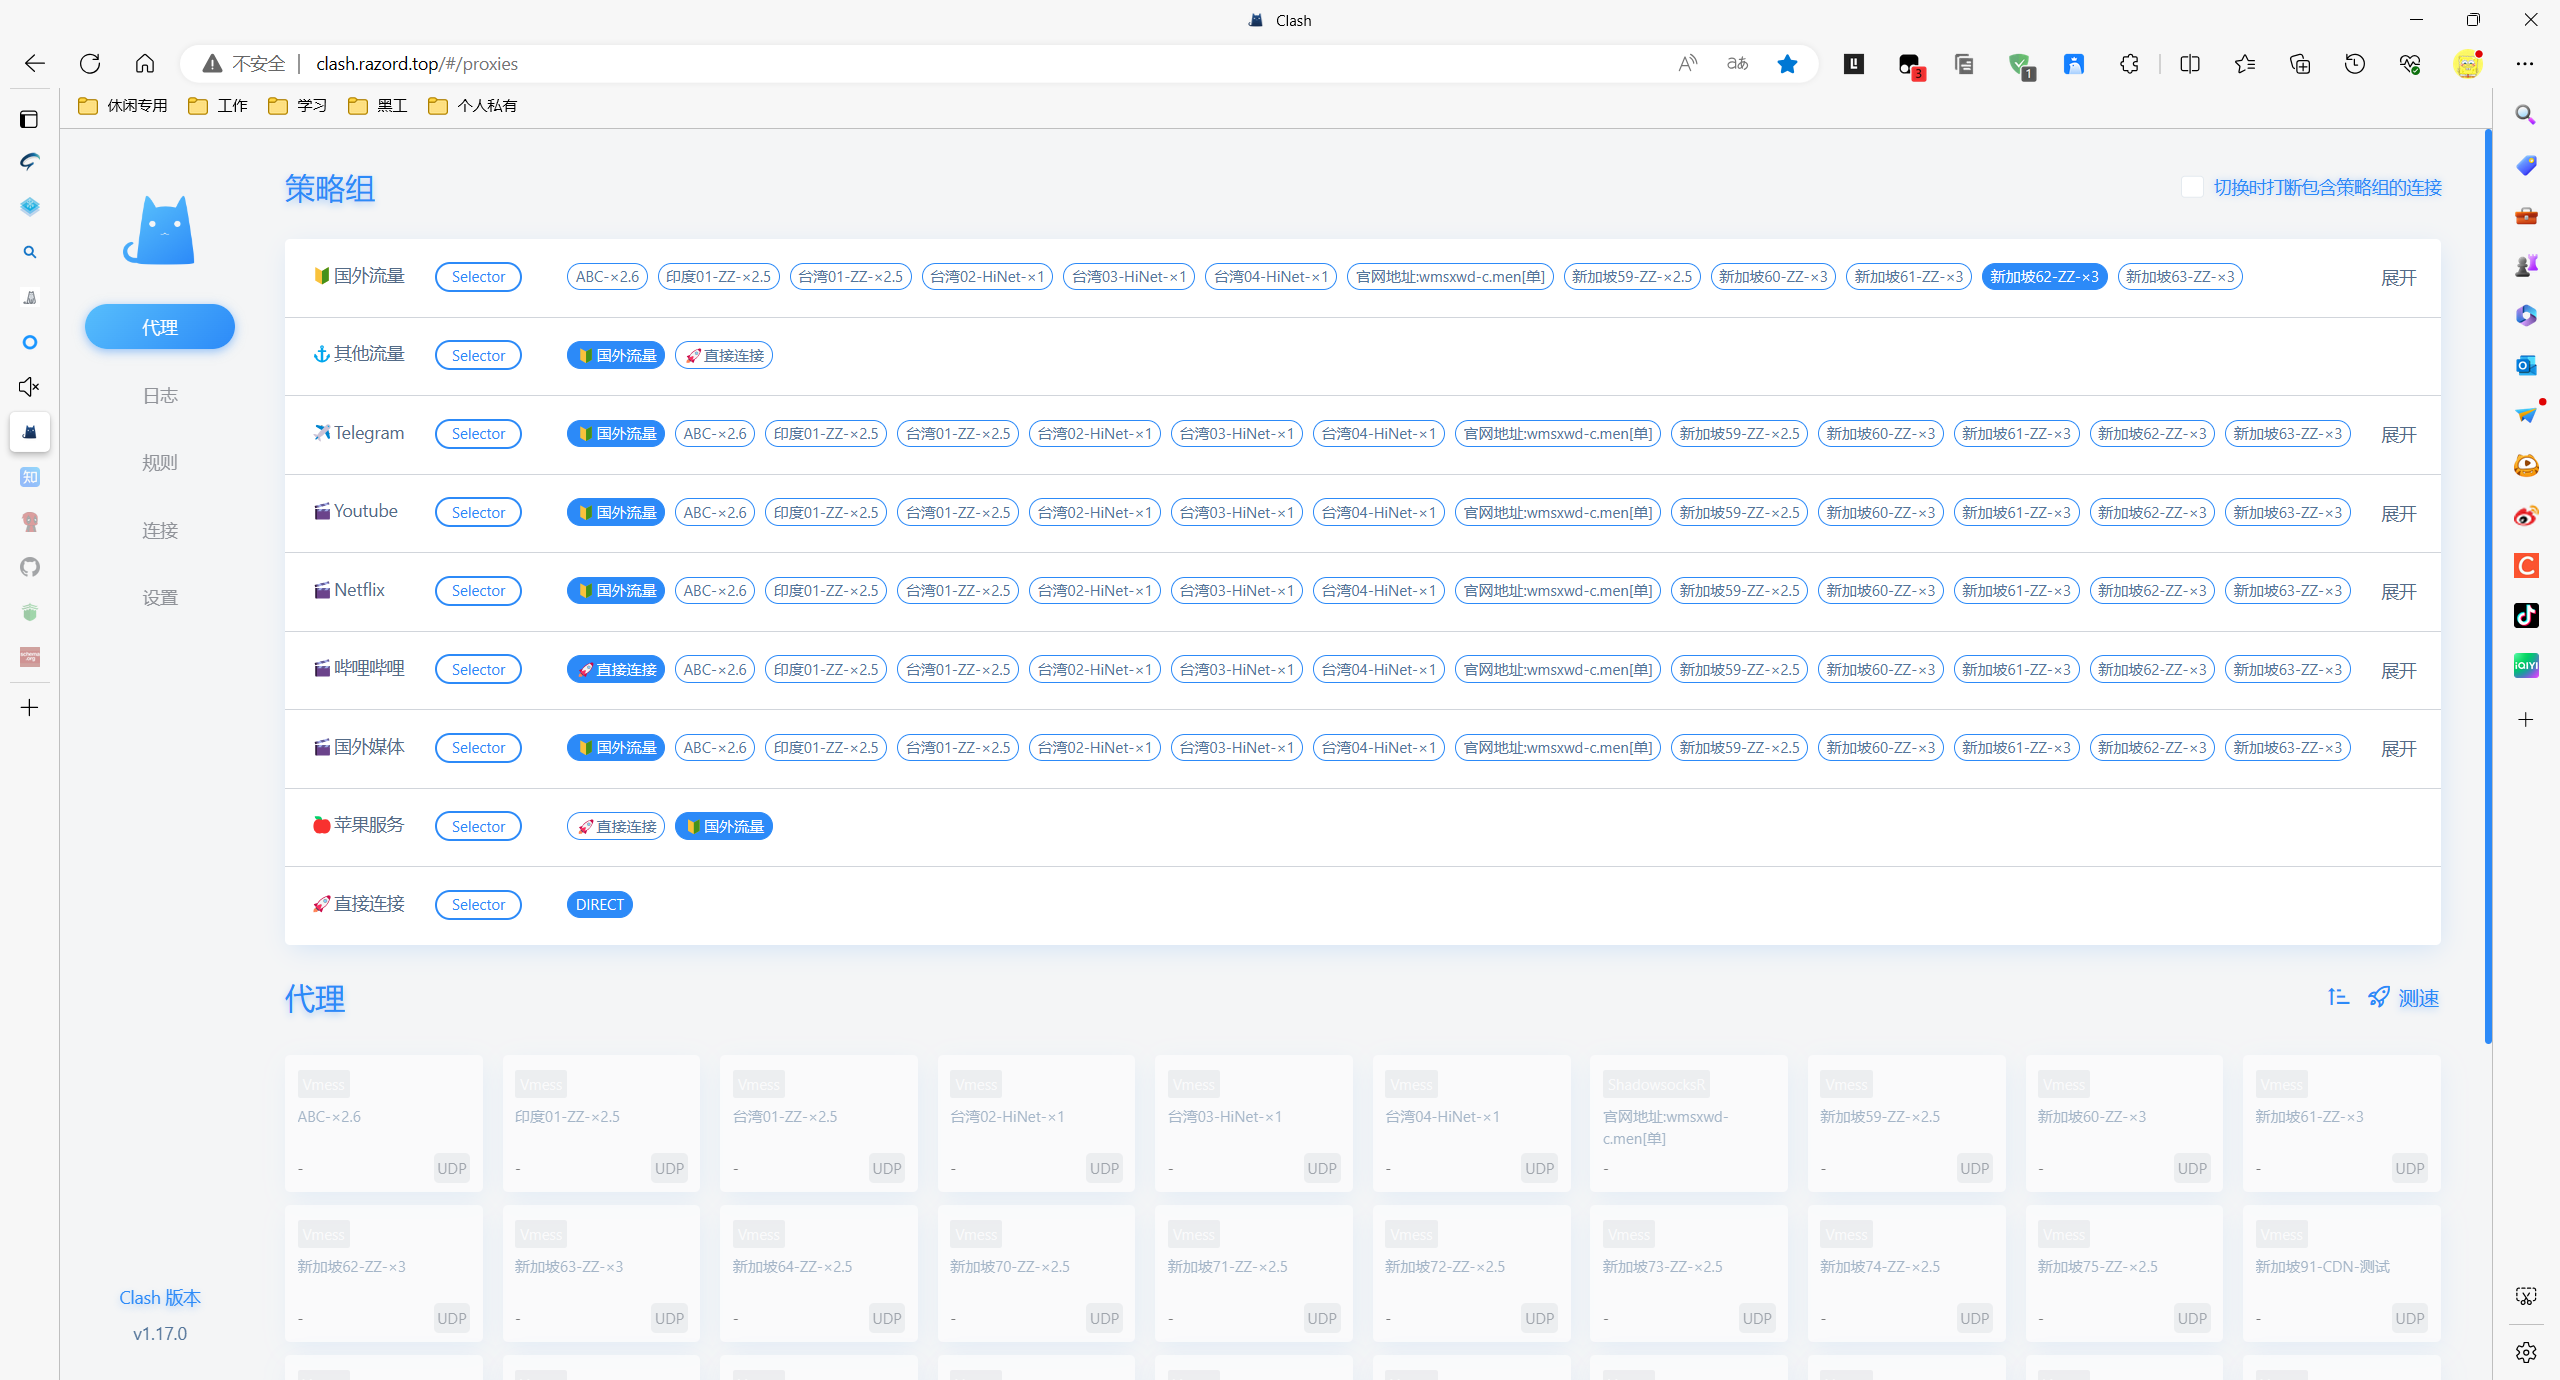The width and height of the screenshot is (2560, 1380).
Task: Click the 台湾02-HiNet-×1 proxy card
Action: tap(1036, 1122)
